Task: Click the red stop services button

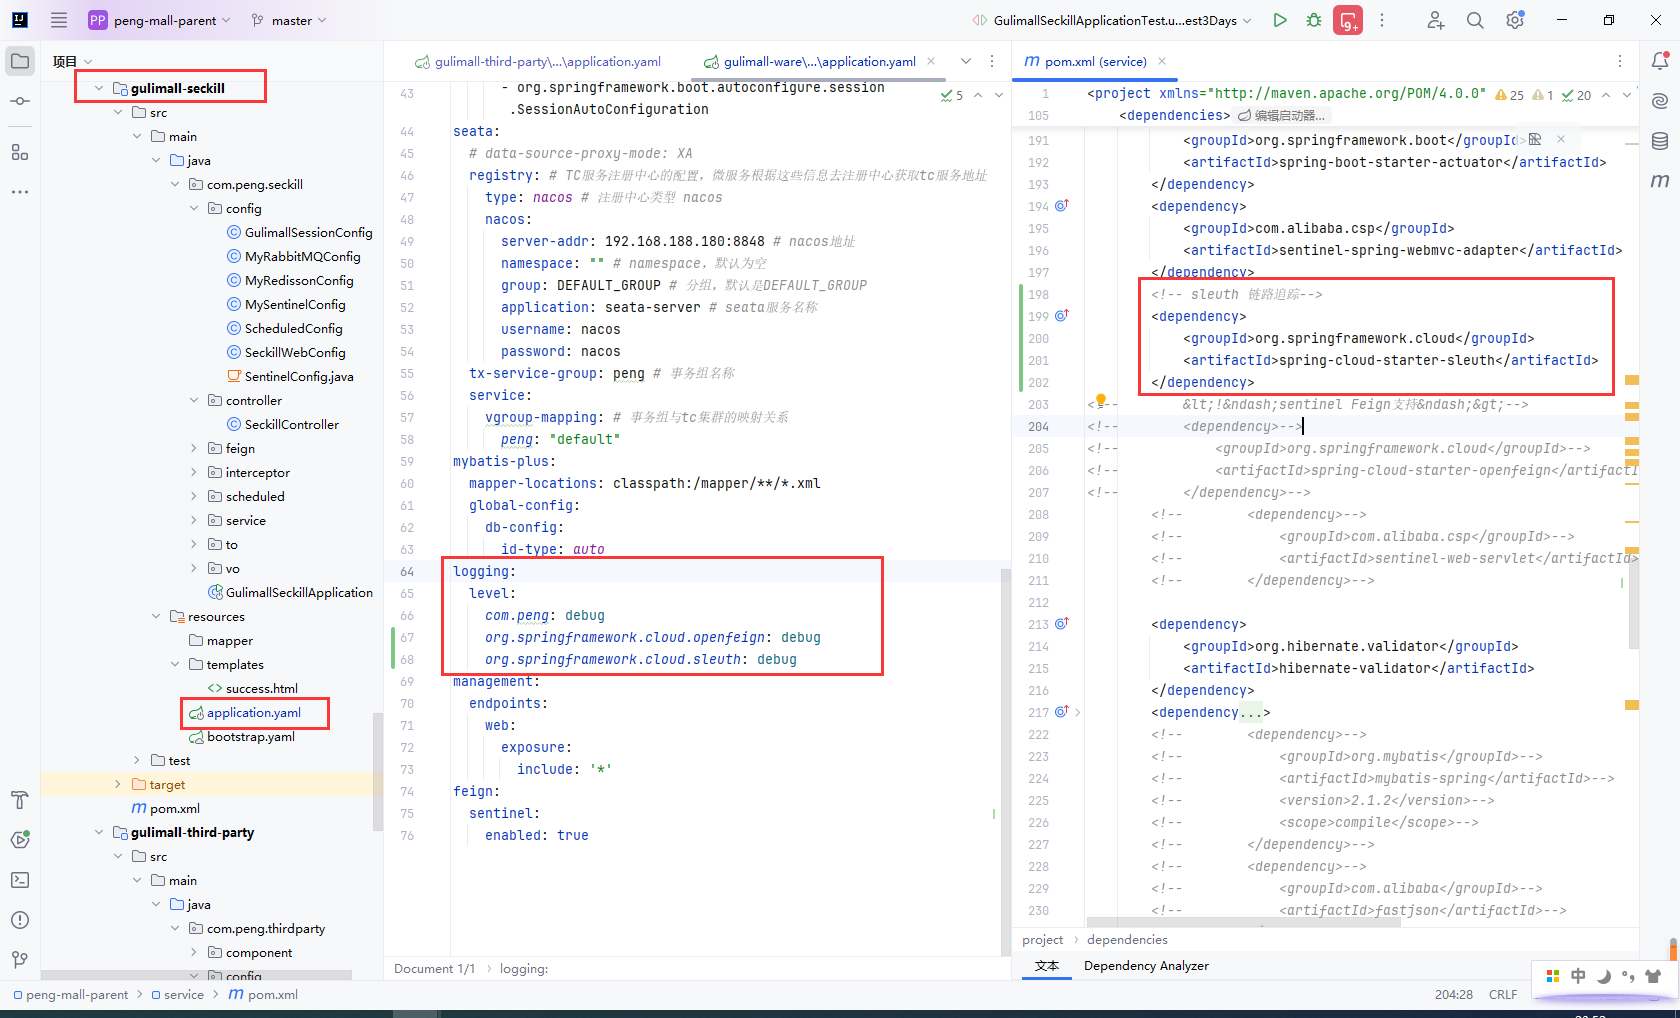Action: coord(1348,20)
